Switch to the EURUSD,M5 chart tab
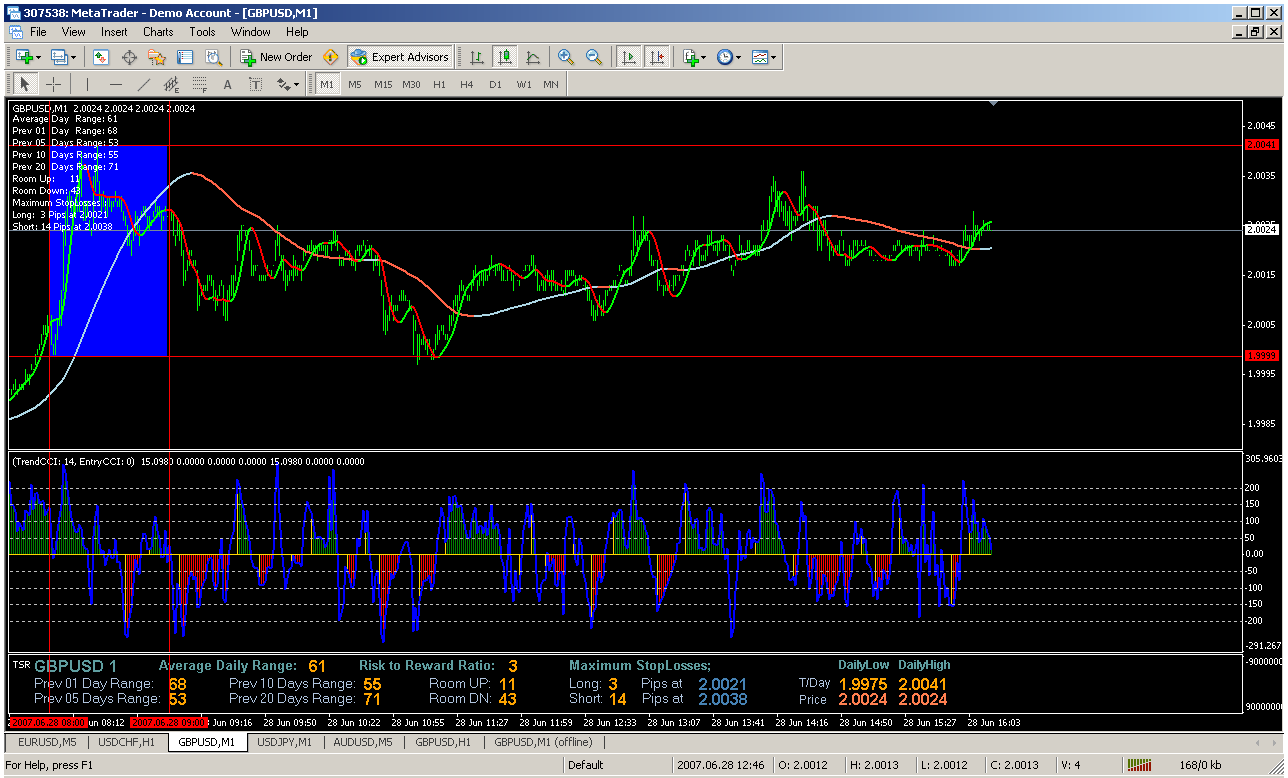 tap(47, 742)
